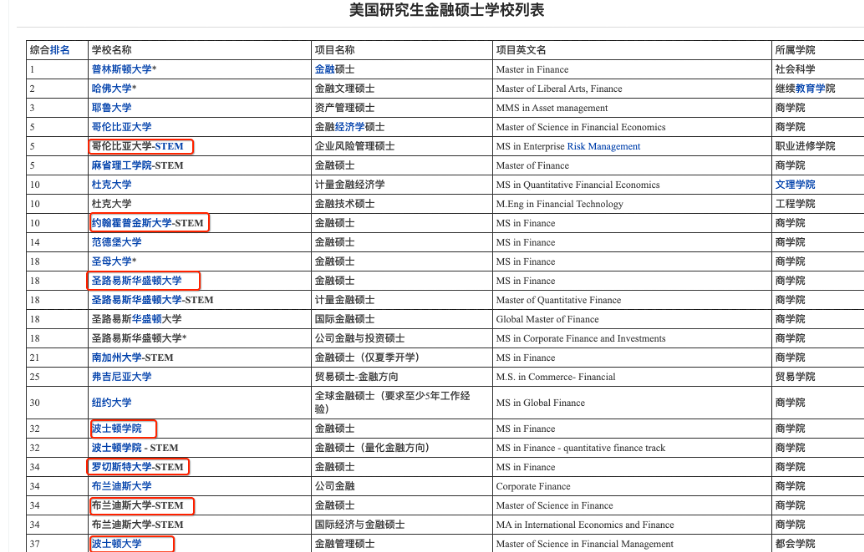This screenshot has height=552, width=864.
Task: Visit the 弗吉尼亚大学 link
Action: [x=122, y=377]
